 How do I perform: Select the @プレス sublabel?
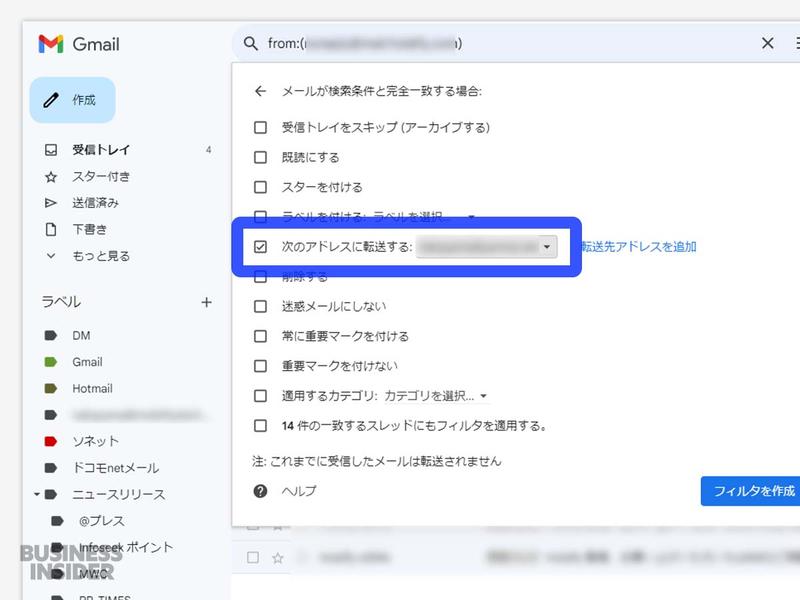(102, 521)
